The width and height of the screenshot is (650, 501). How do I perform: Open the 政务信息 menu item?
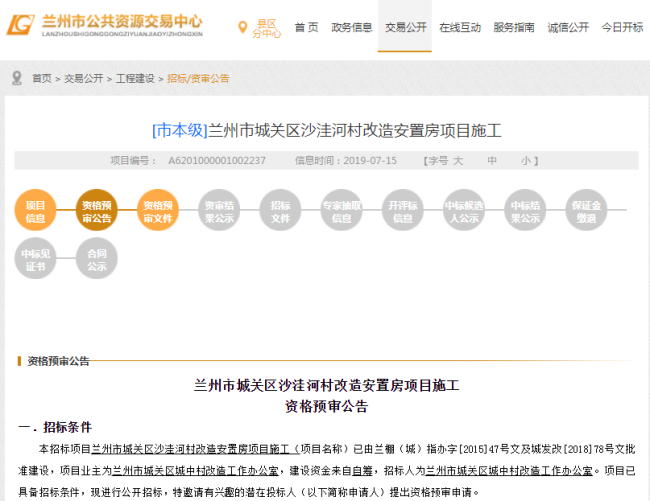pos(352,28)
